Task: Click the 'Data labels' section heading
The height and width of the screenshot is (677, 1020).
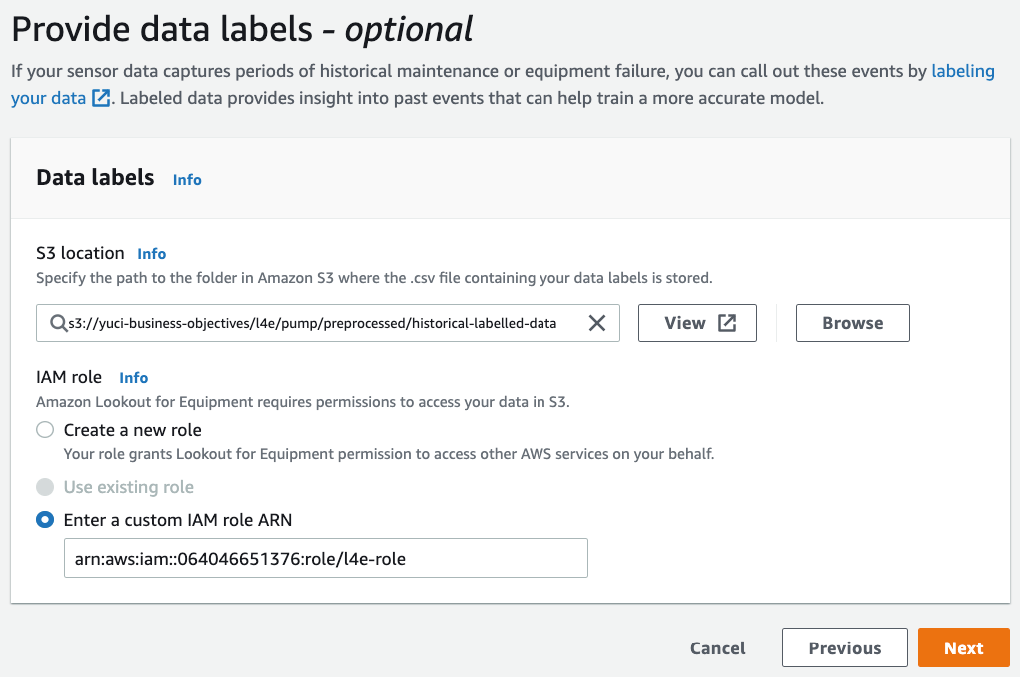Action: point(95,178)
